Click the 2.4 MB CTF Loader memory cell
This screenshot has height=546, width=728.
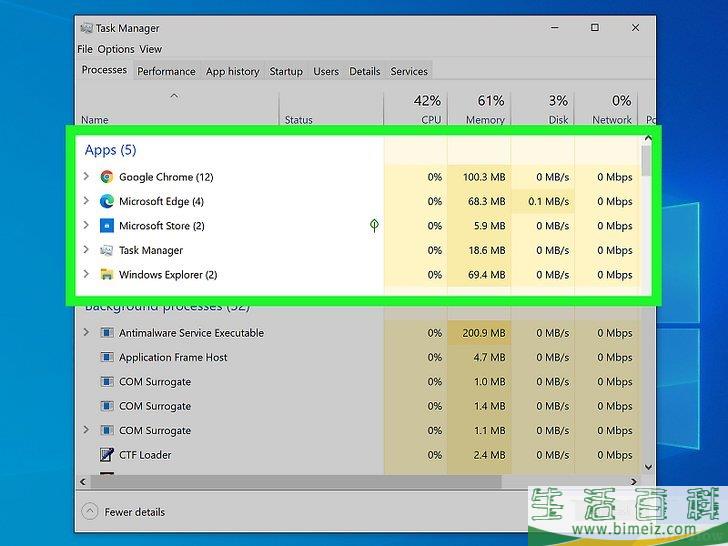point(479,455)
